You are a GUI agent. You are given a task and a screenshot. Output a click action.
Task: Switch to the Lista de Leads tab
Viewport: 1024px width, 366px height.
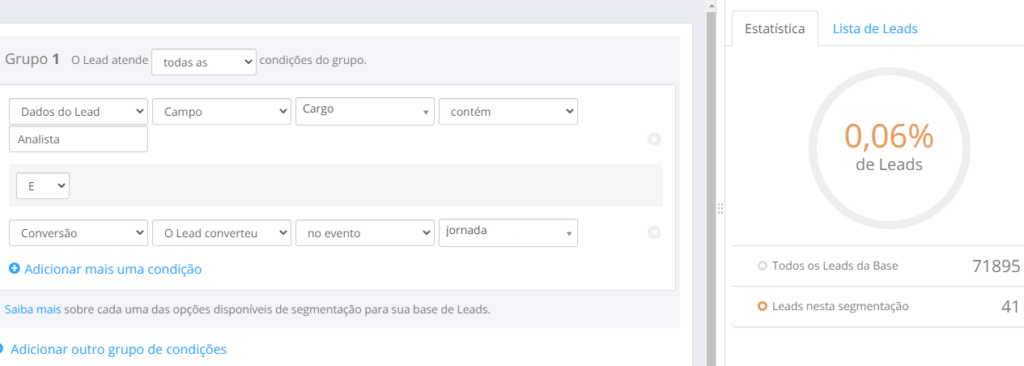[x=874, y=29]
